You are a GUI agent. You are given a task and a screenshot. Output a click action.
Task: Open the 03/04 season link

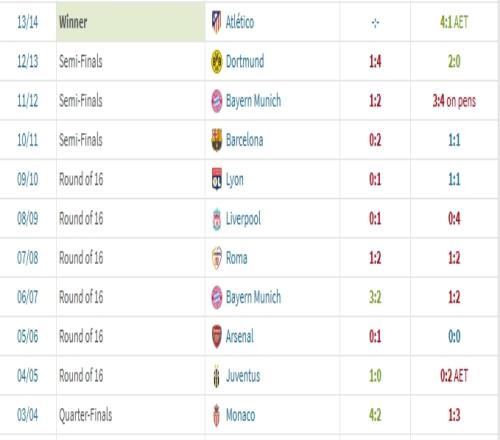click(x=28, y=415)
